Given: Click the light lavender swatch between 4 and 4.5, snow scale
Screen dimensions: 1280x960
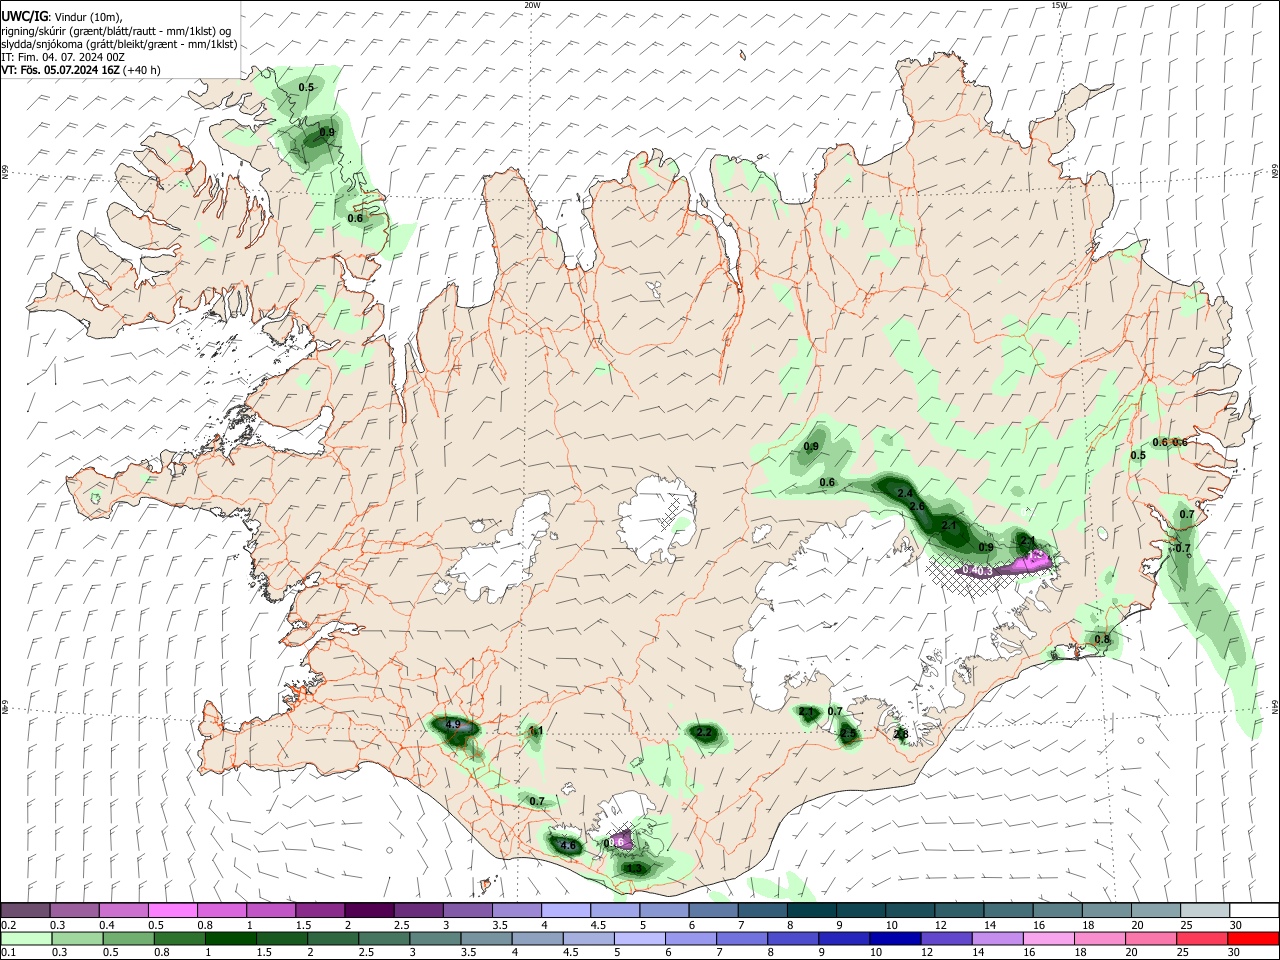Looking at the screenshot, I should 566,911.
